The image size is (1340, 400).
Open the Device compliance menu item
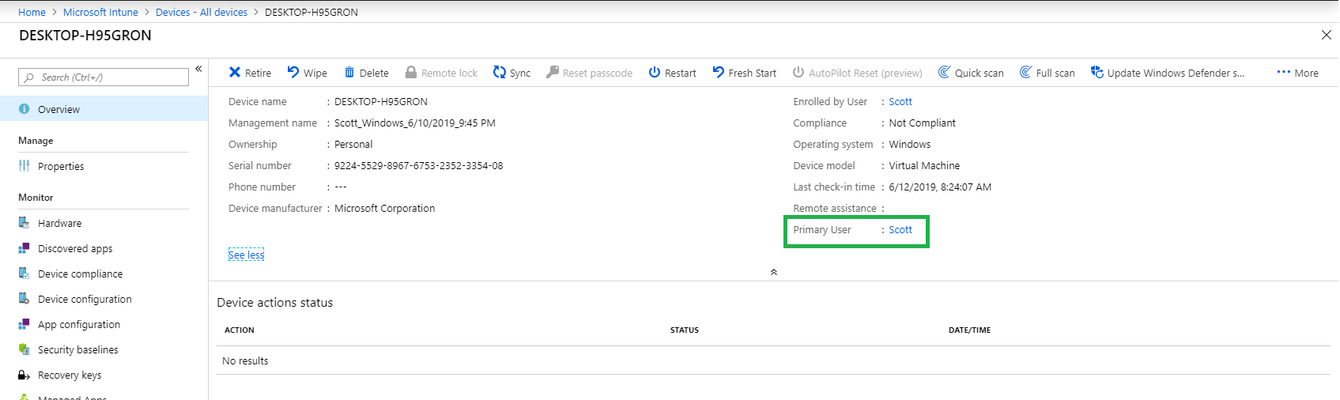tap(104, 273)
